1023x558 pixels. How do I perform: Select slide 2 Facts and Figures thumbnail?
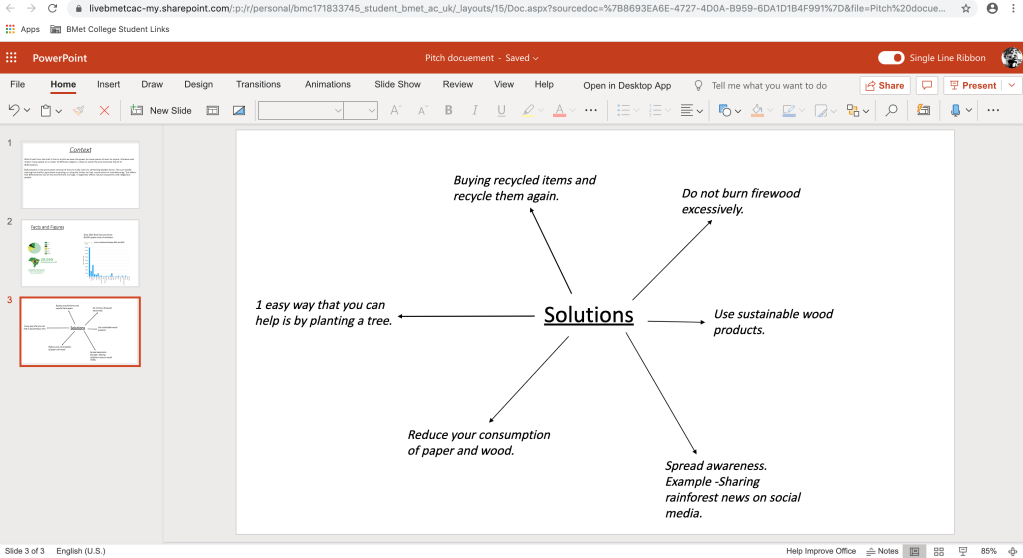pyautogui.click(x=81, y=254)
